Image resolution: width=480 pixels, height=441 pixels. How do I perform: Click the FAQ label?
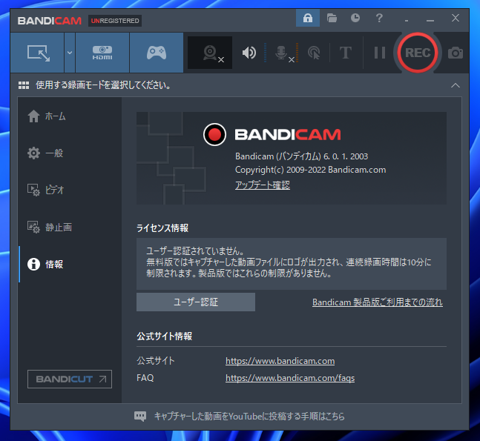pos(145,378)
